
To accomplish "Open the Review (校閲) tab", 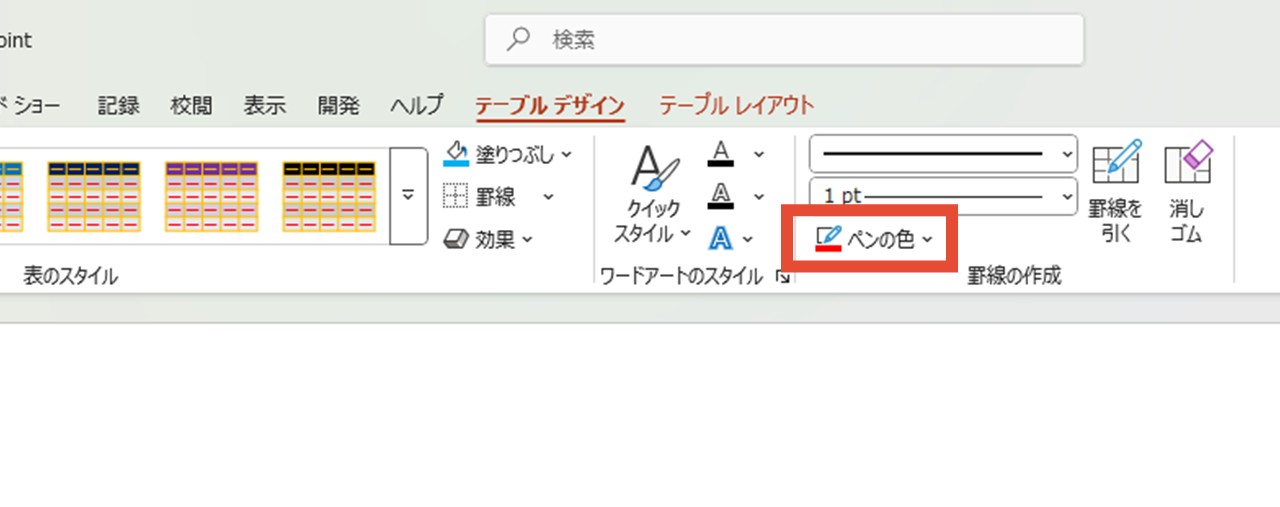I will point(191,105).
